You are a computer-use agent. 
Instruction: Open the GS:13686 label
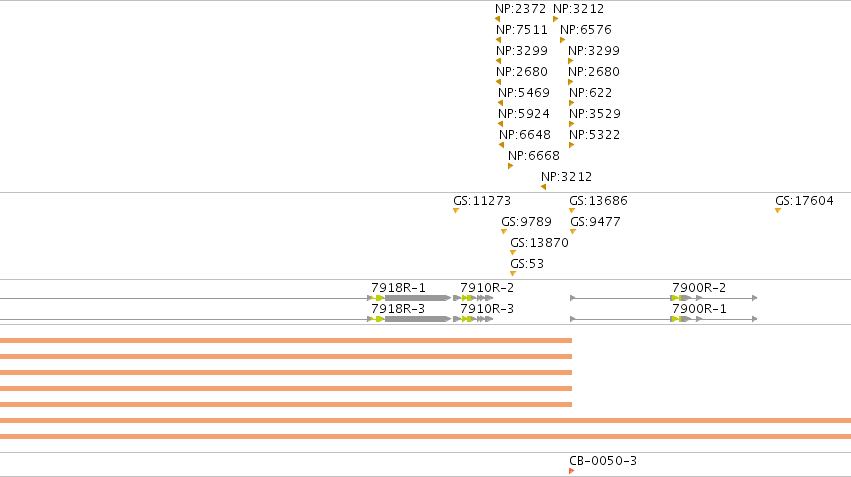[x=599, y=201]
